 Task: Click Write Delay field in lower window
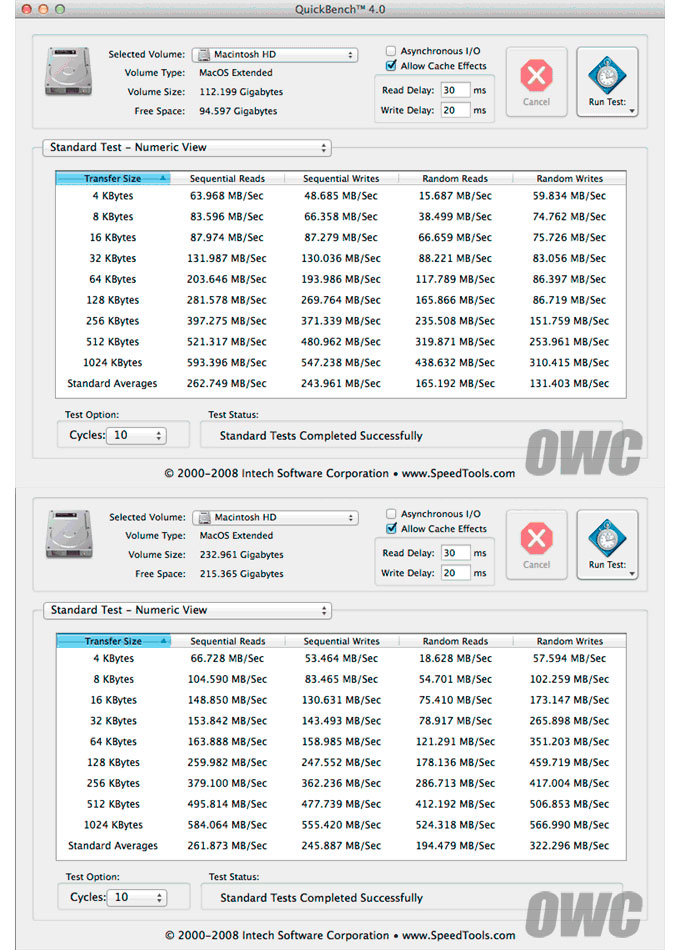[456, 573]
